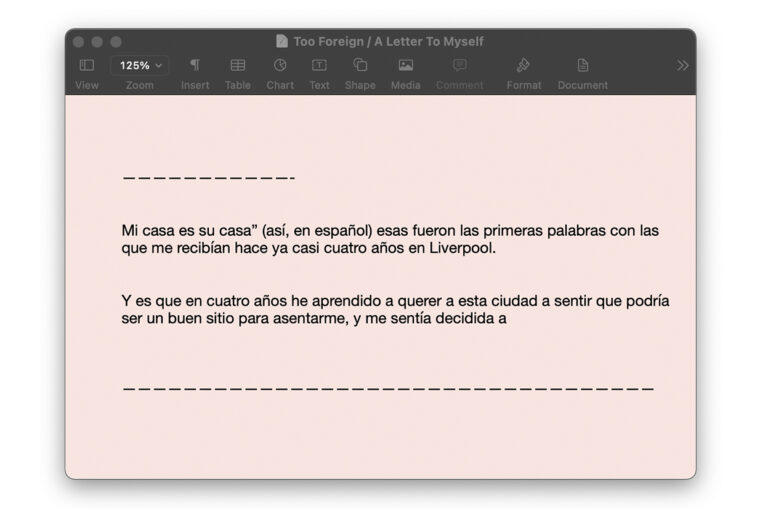Add a Table from the toolbar

[x=238, y=65]
